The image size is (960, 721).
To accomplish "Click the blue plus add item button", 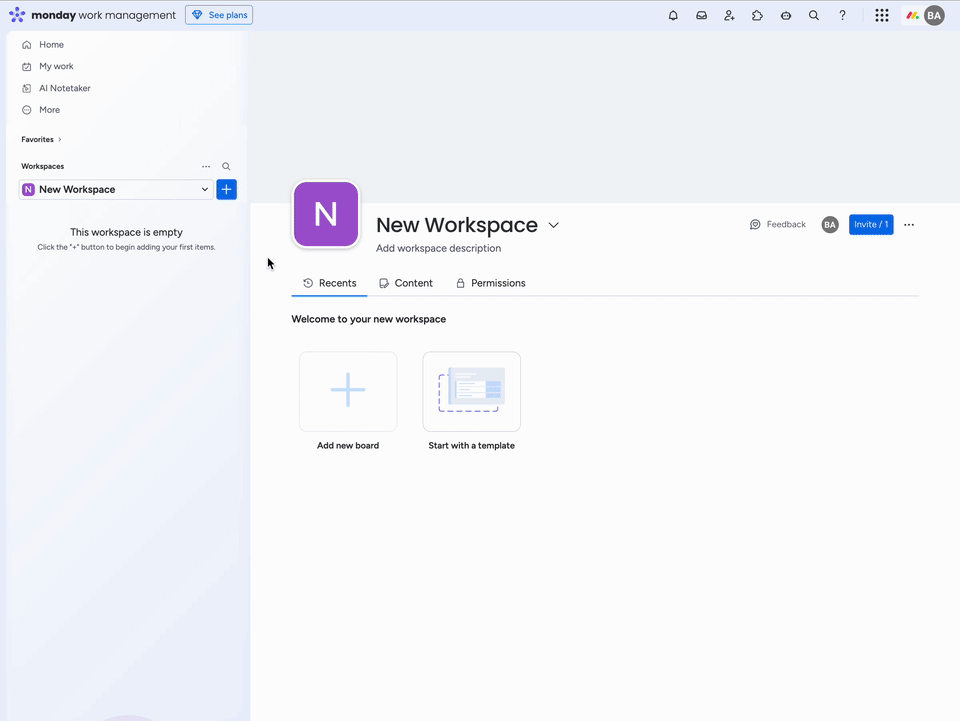I will 227,189.
